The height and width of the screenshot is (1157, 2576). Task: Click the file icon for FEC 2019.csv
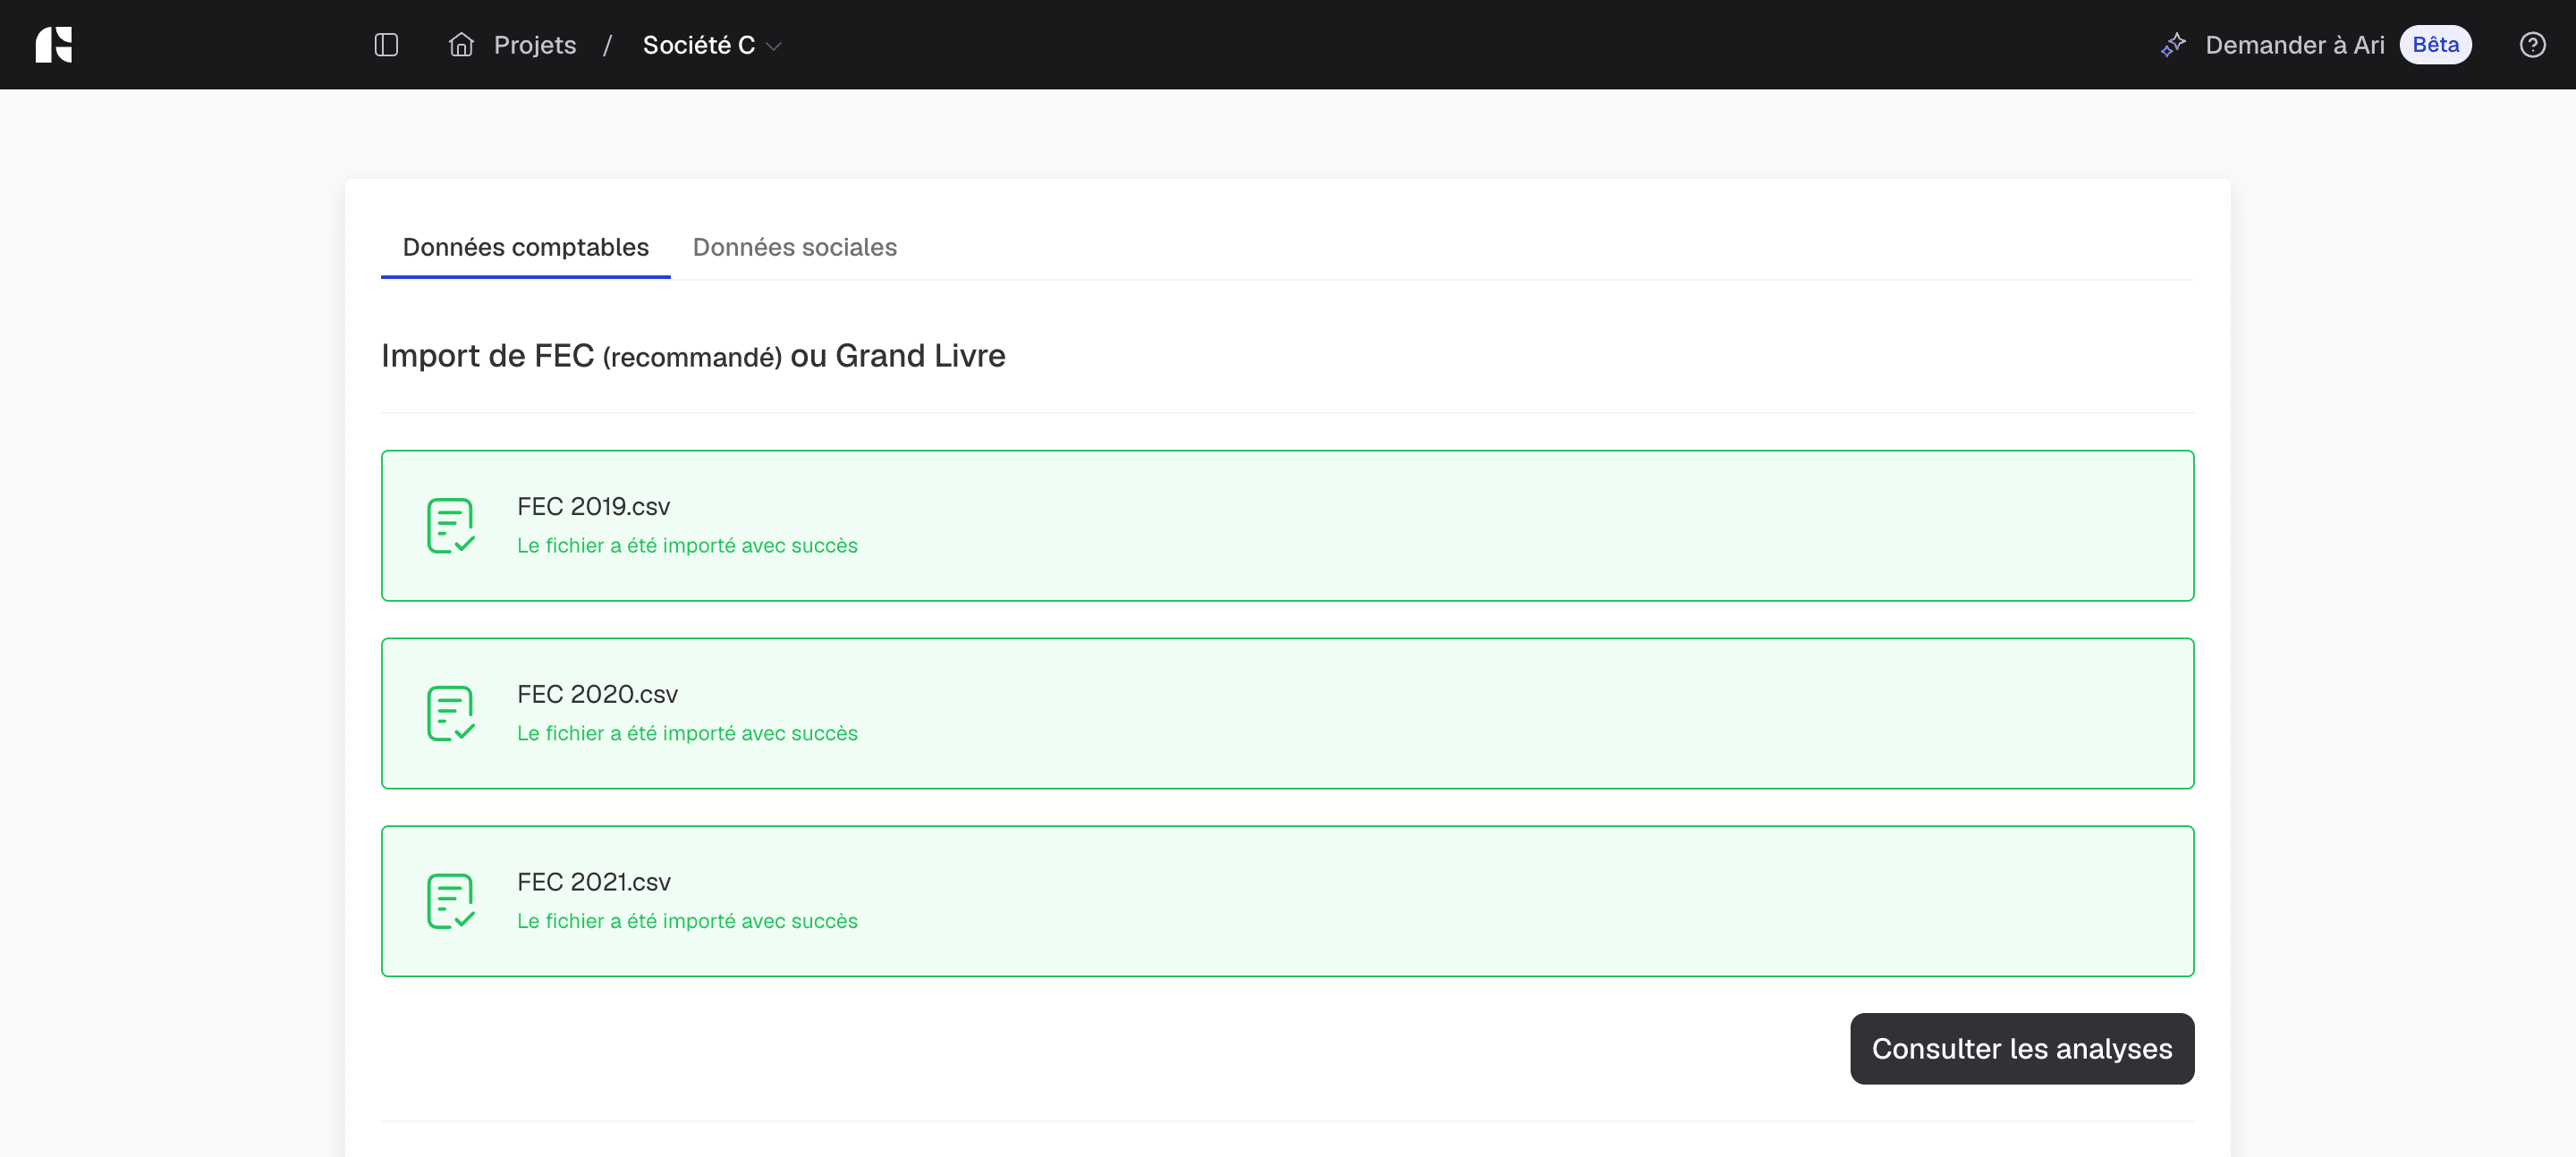451,526
